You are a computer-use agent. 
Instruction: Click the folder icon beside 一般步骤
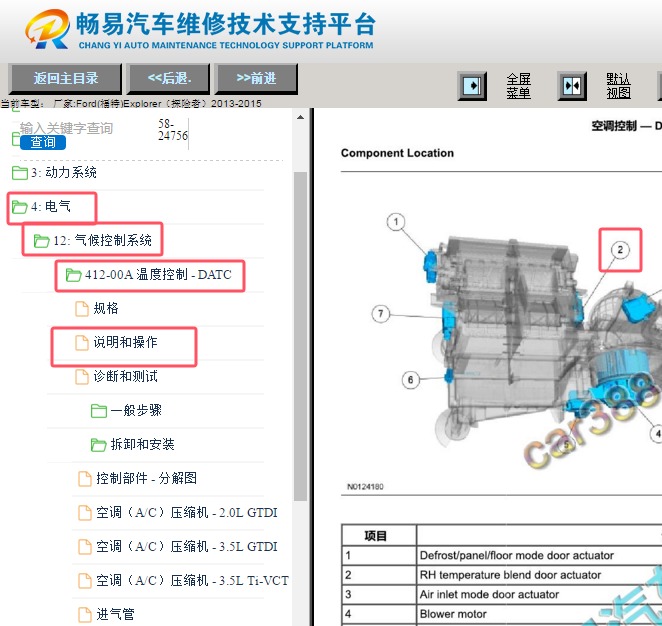click(99, 411)
